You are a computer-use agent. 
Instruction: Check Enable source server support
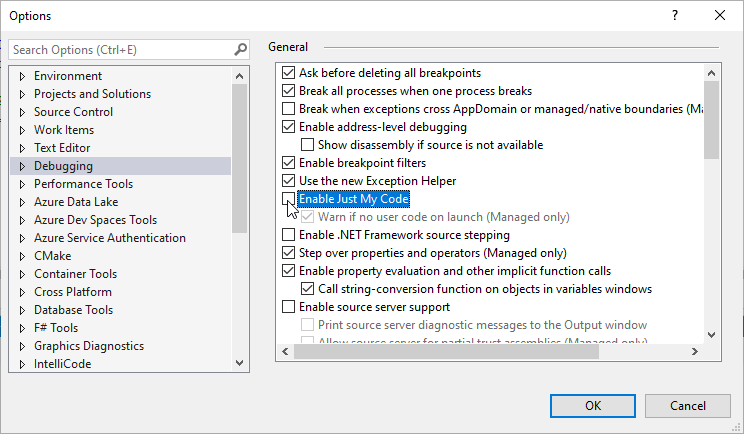(289, 307)
